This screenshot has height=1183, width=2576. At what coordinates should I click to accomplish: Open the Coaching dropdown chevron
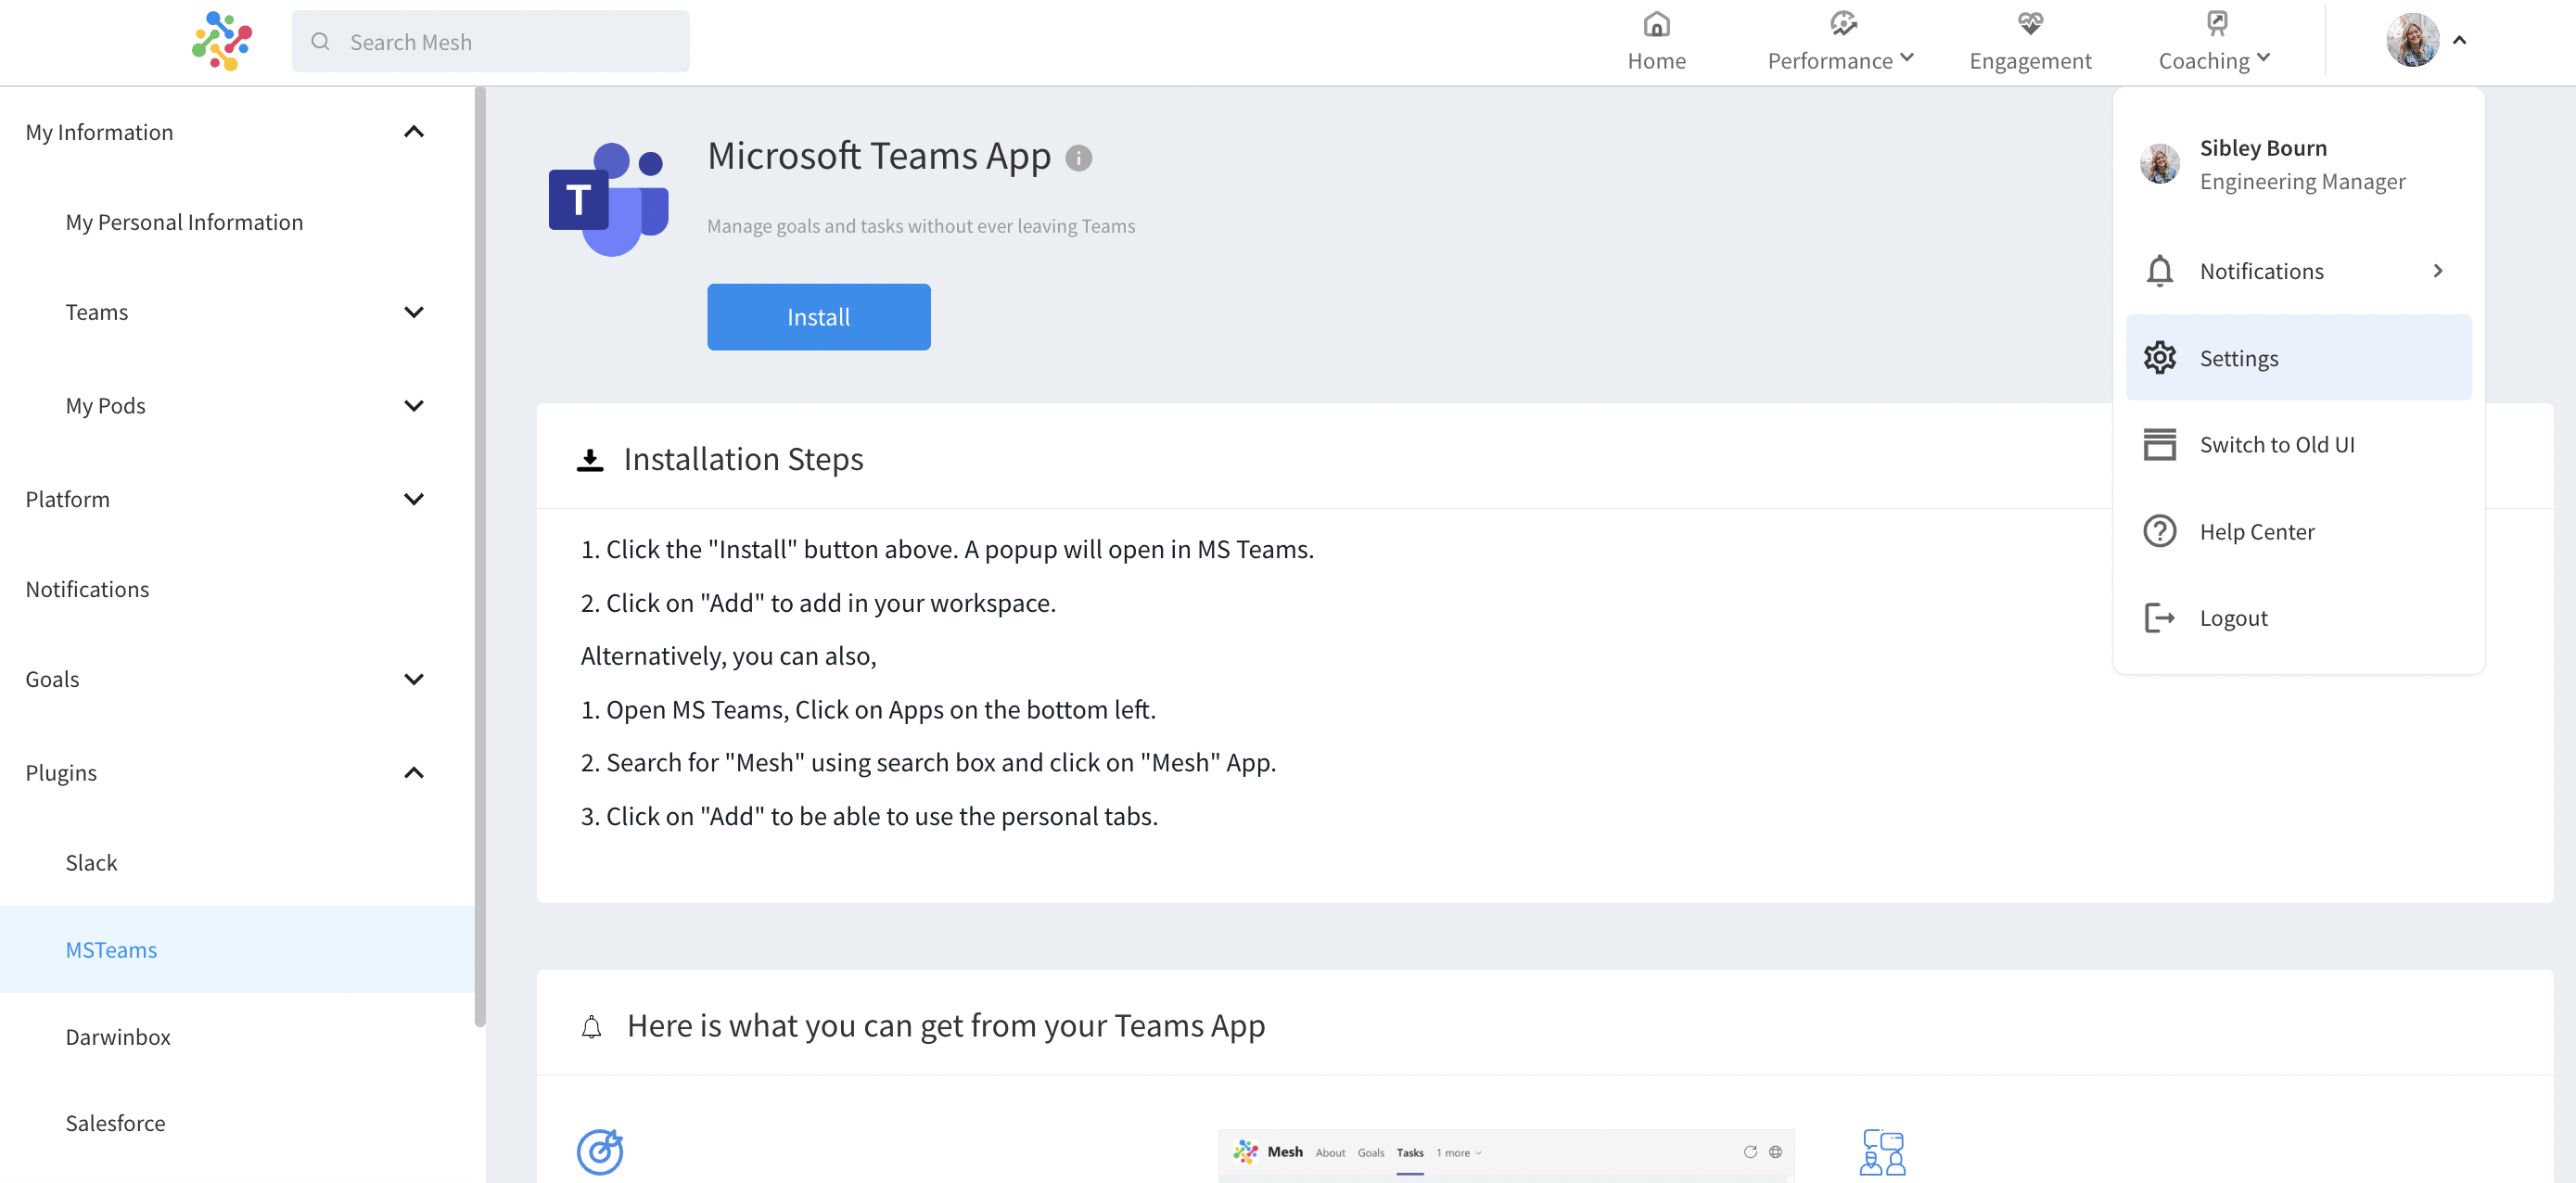[2263, 58]
